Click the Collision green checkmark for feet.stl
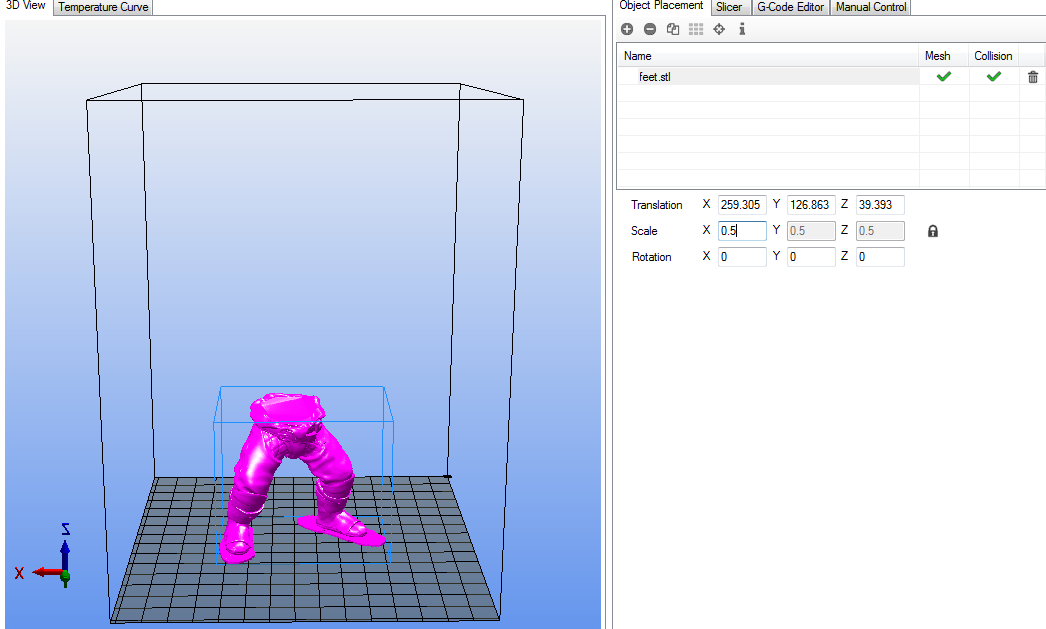The image size is (1046, 629). (x=993, y=77)
